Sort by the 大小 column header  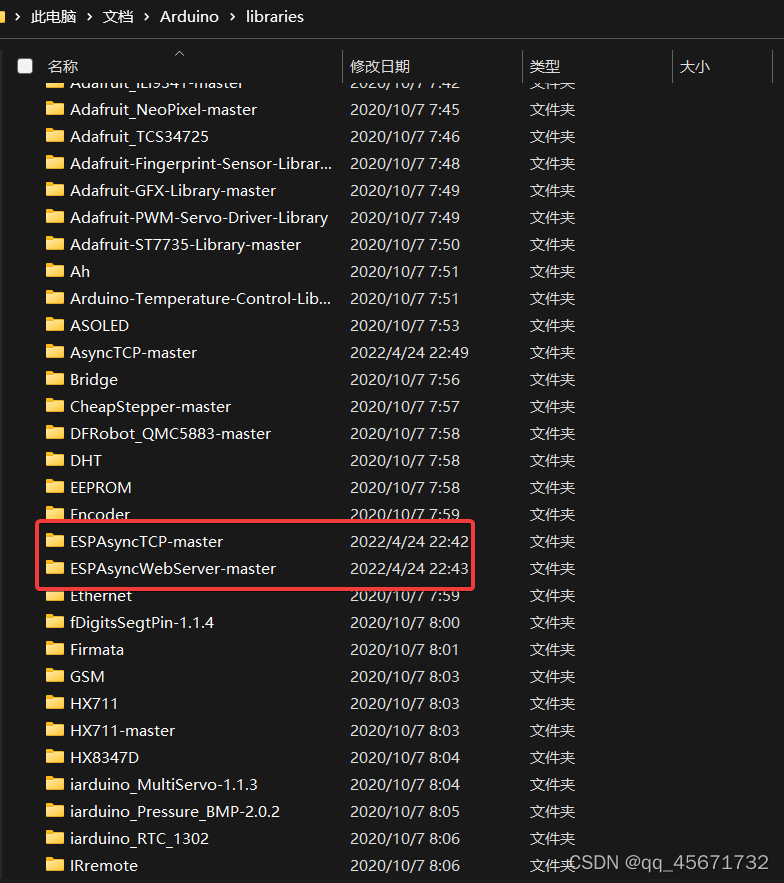tap(694, 66)
